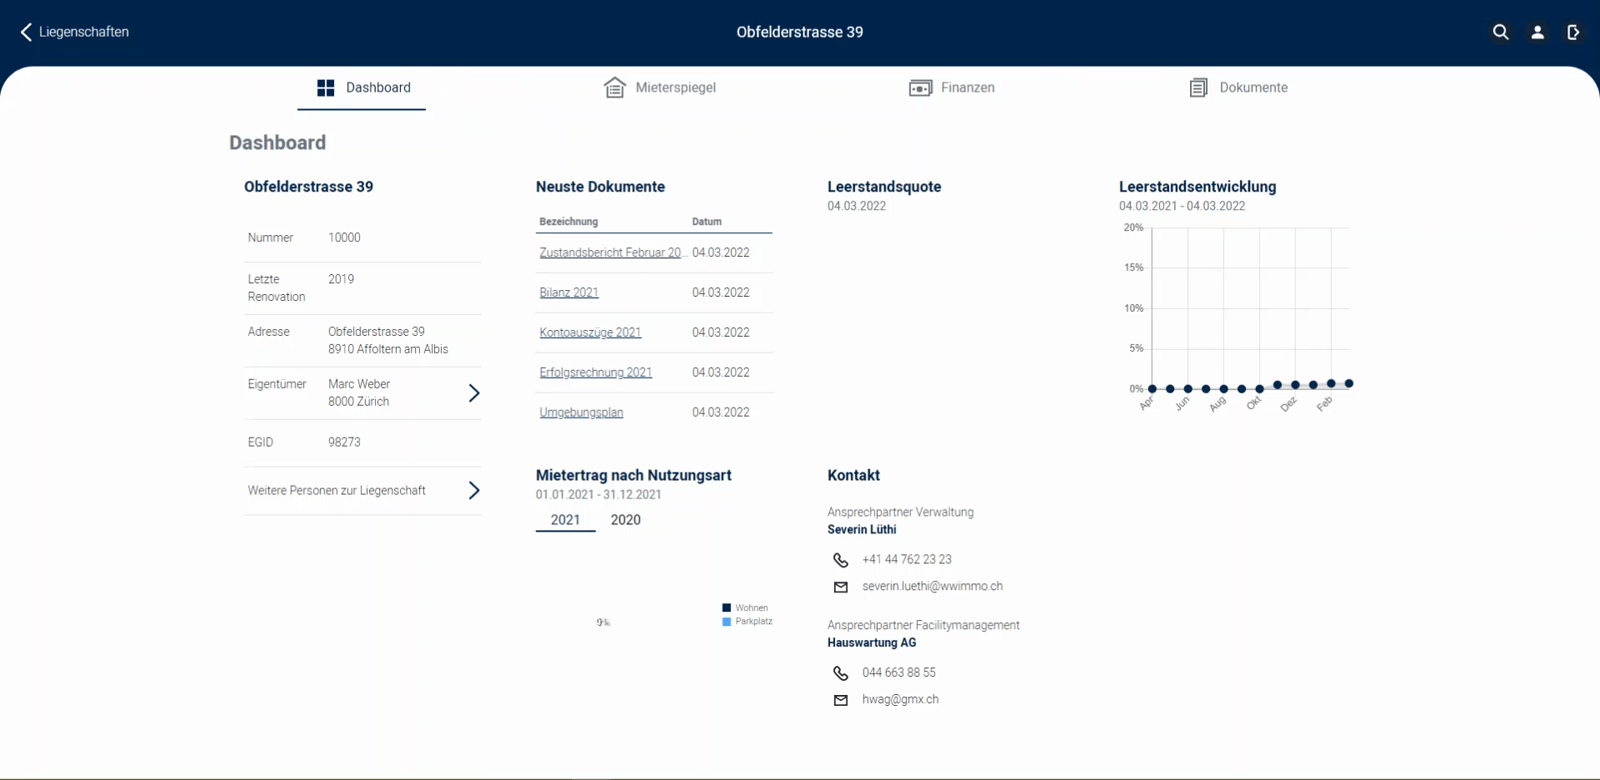Click phone number +41 44 762 23 23
The width and height of the screenshot is (1600, 780).
tap(907, 560)
